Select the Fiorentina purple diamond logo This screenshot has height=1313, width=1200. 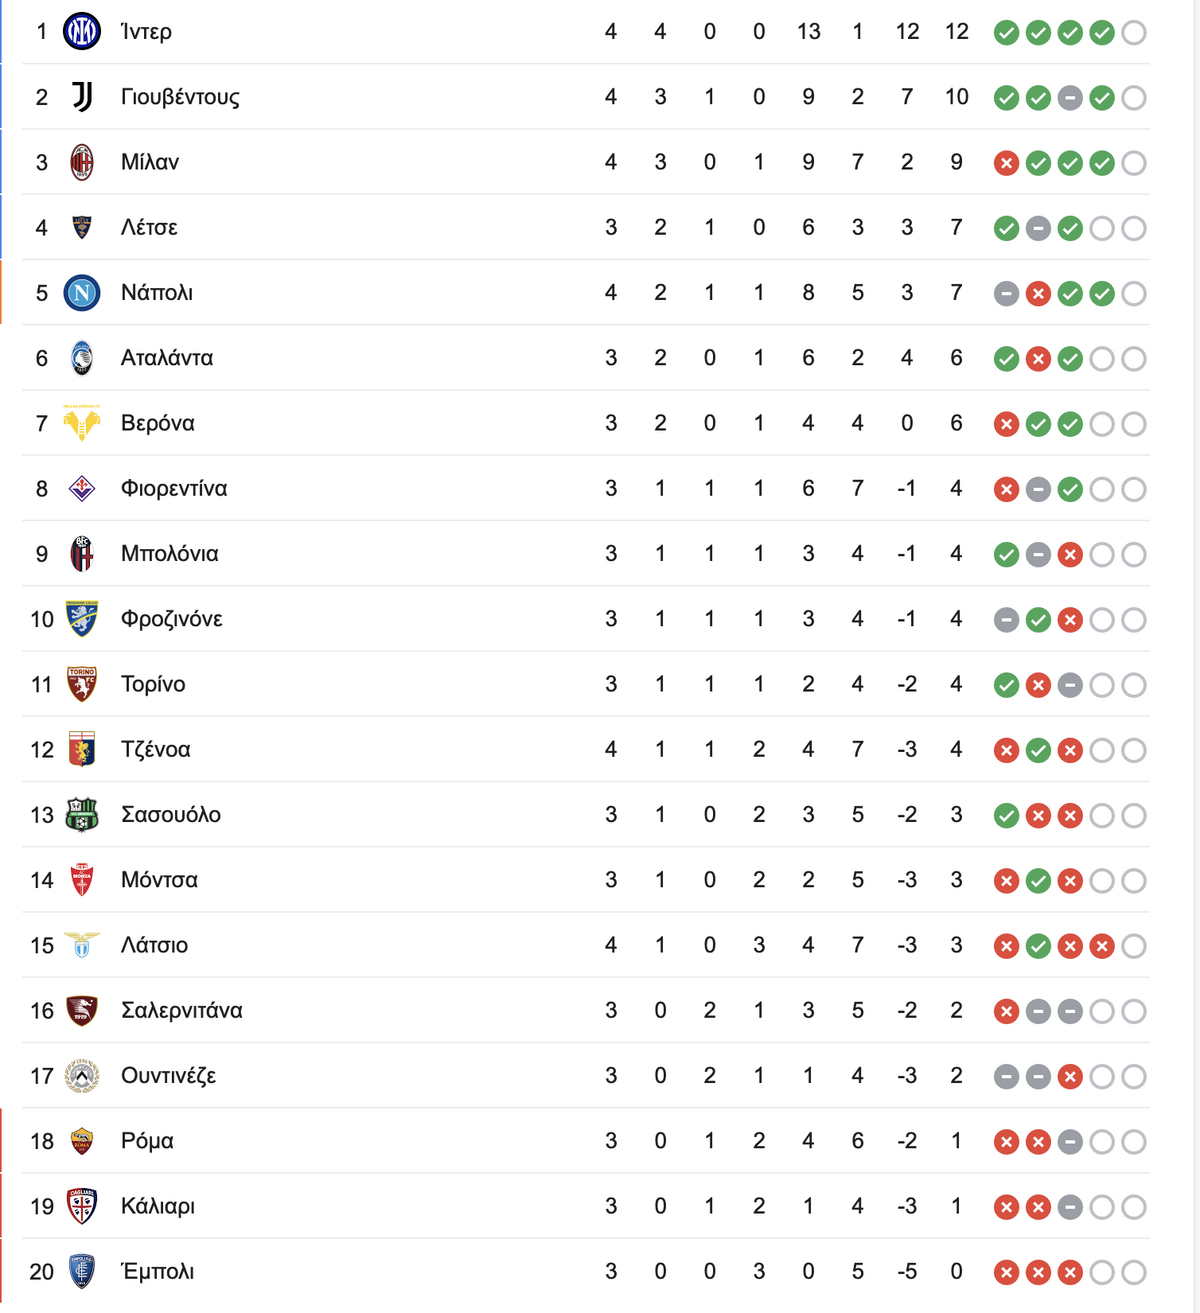pyautogui.click(x=82, y=488)
